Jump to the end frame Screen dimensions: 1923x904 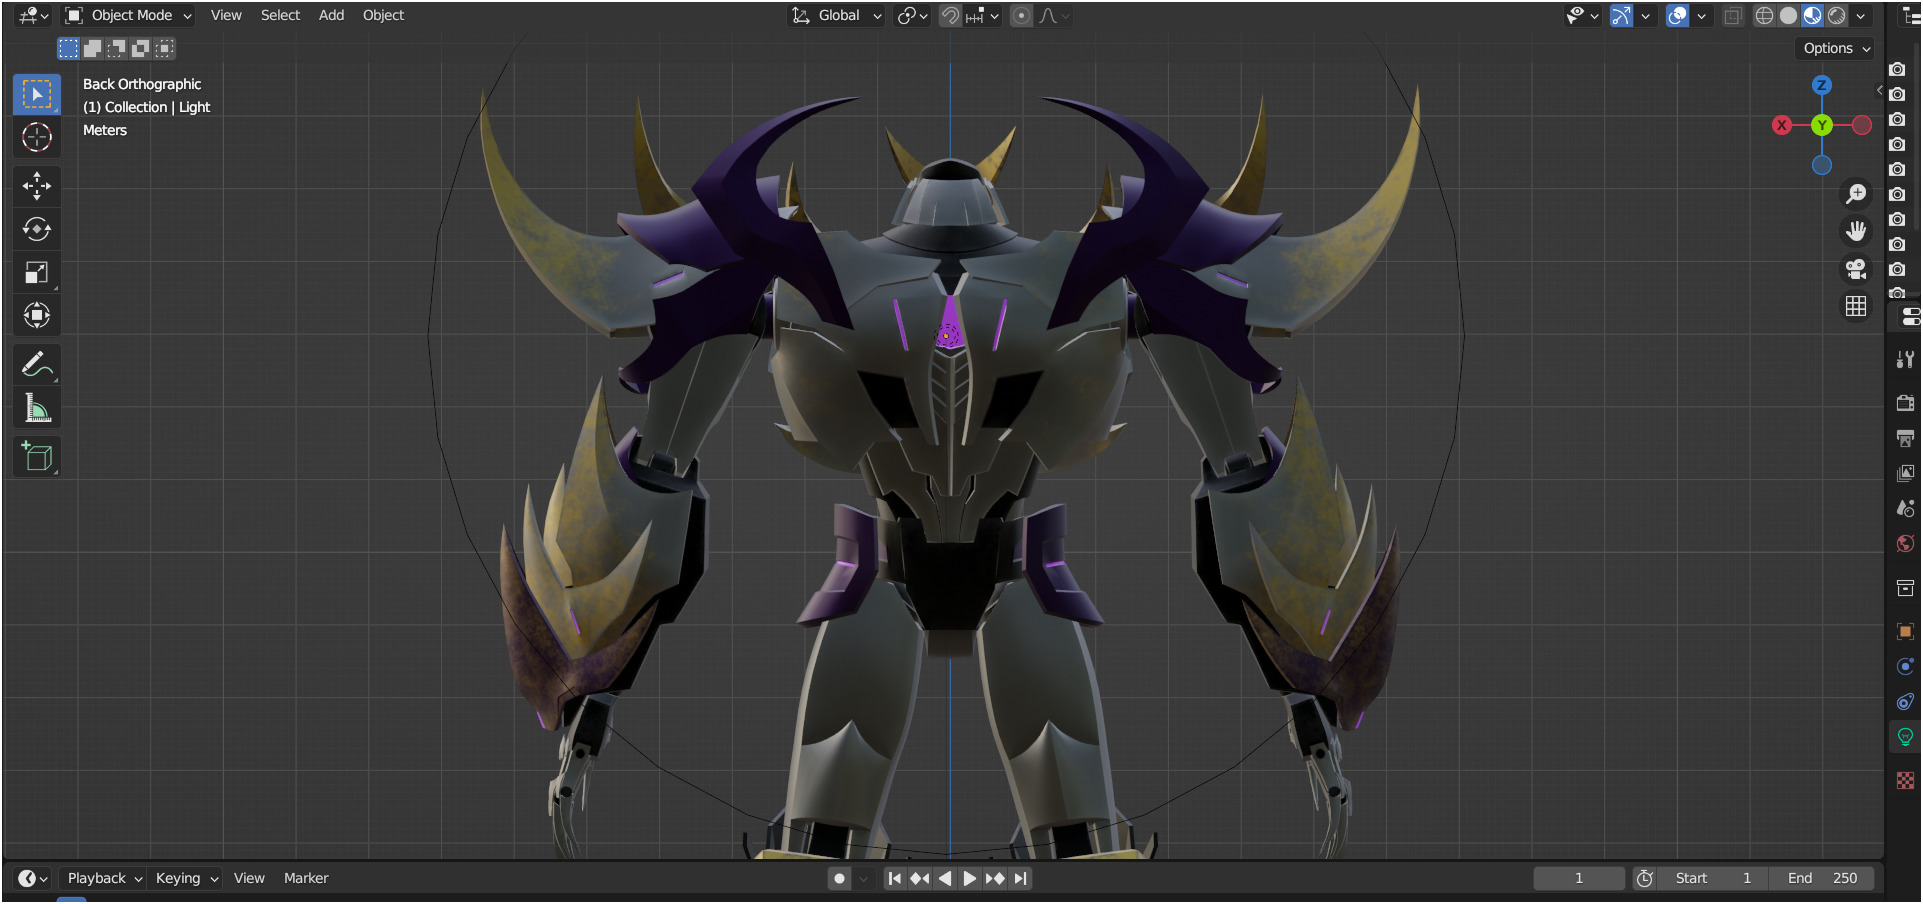1020,878
